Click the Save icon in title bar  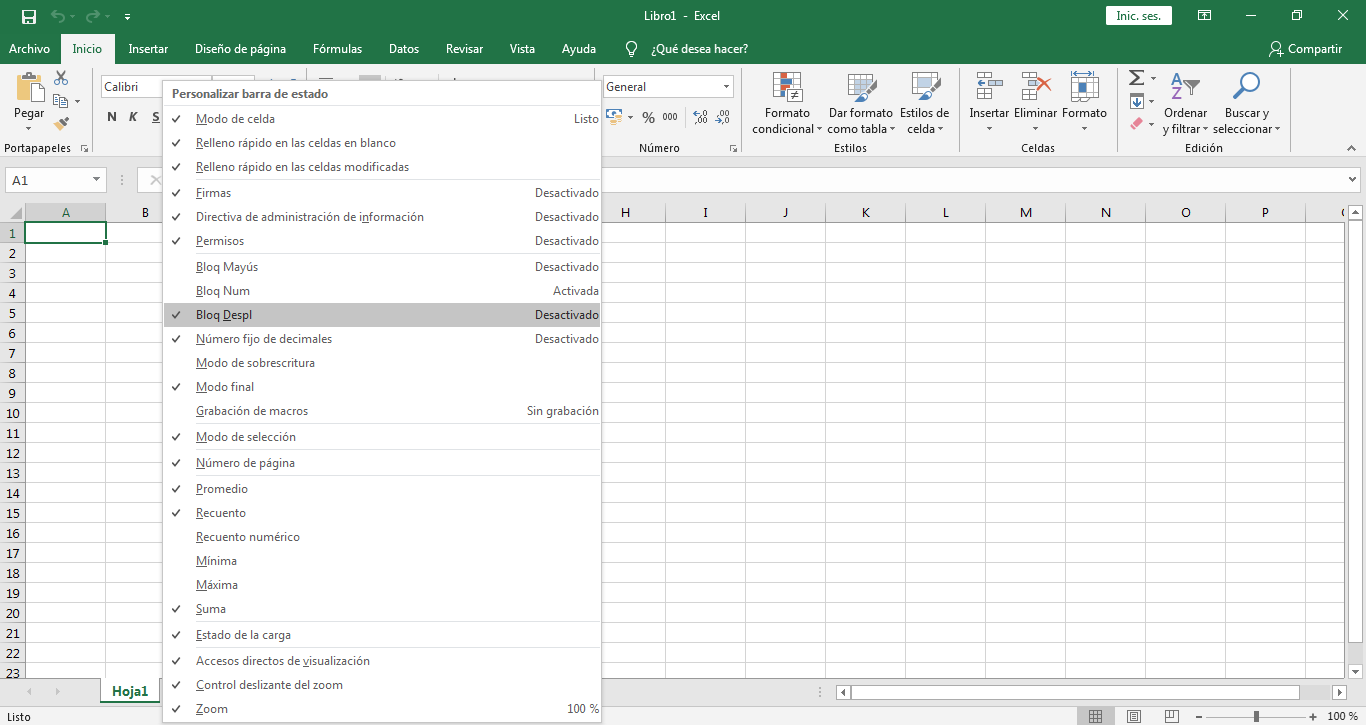click(28, 16)
